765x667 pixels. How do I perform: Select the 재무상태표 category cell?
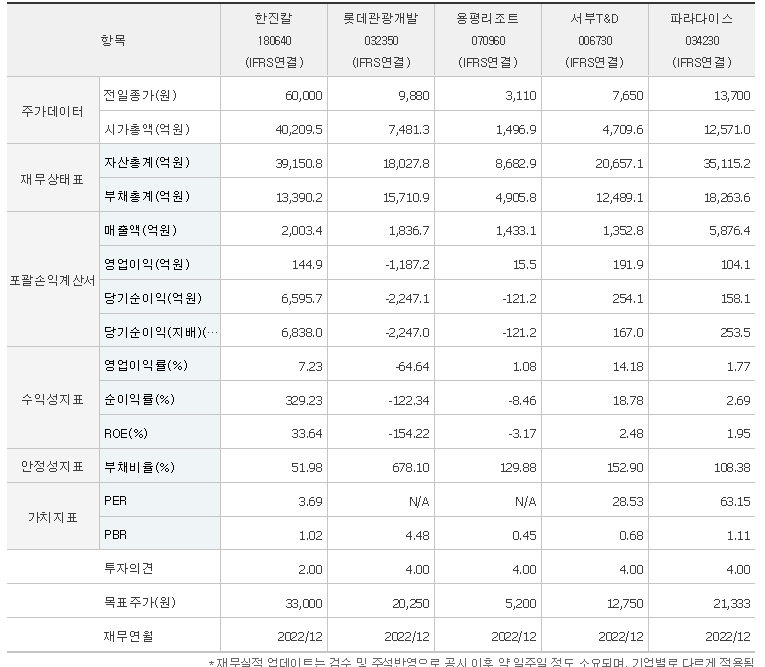[53, 179]
